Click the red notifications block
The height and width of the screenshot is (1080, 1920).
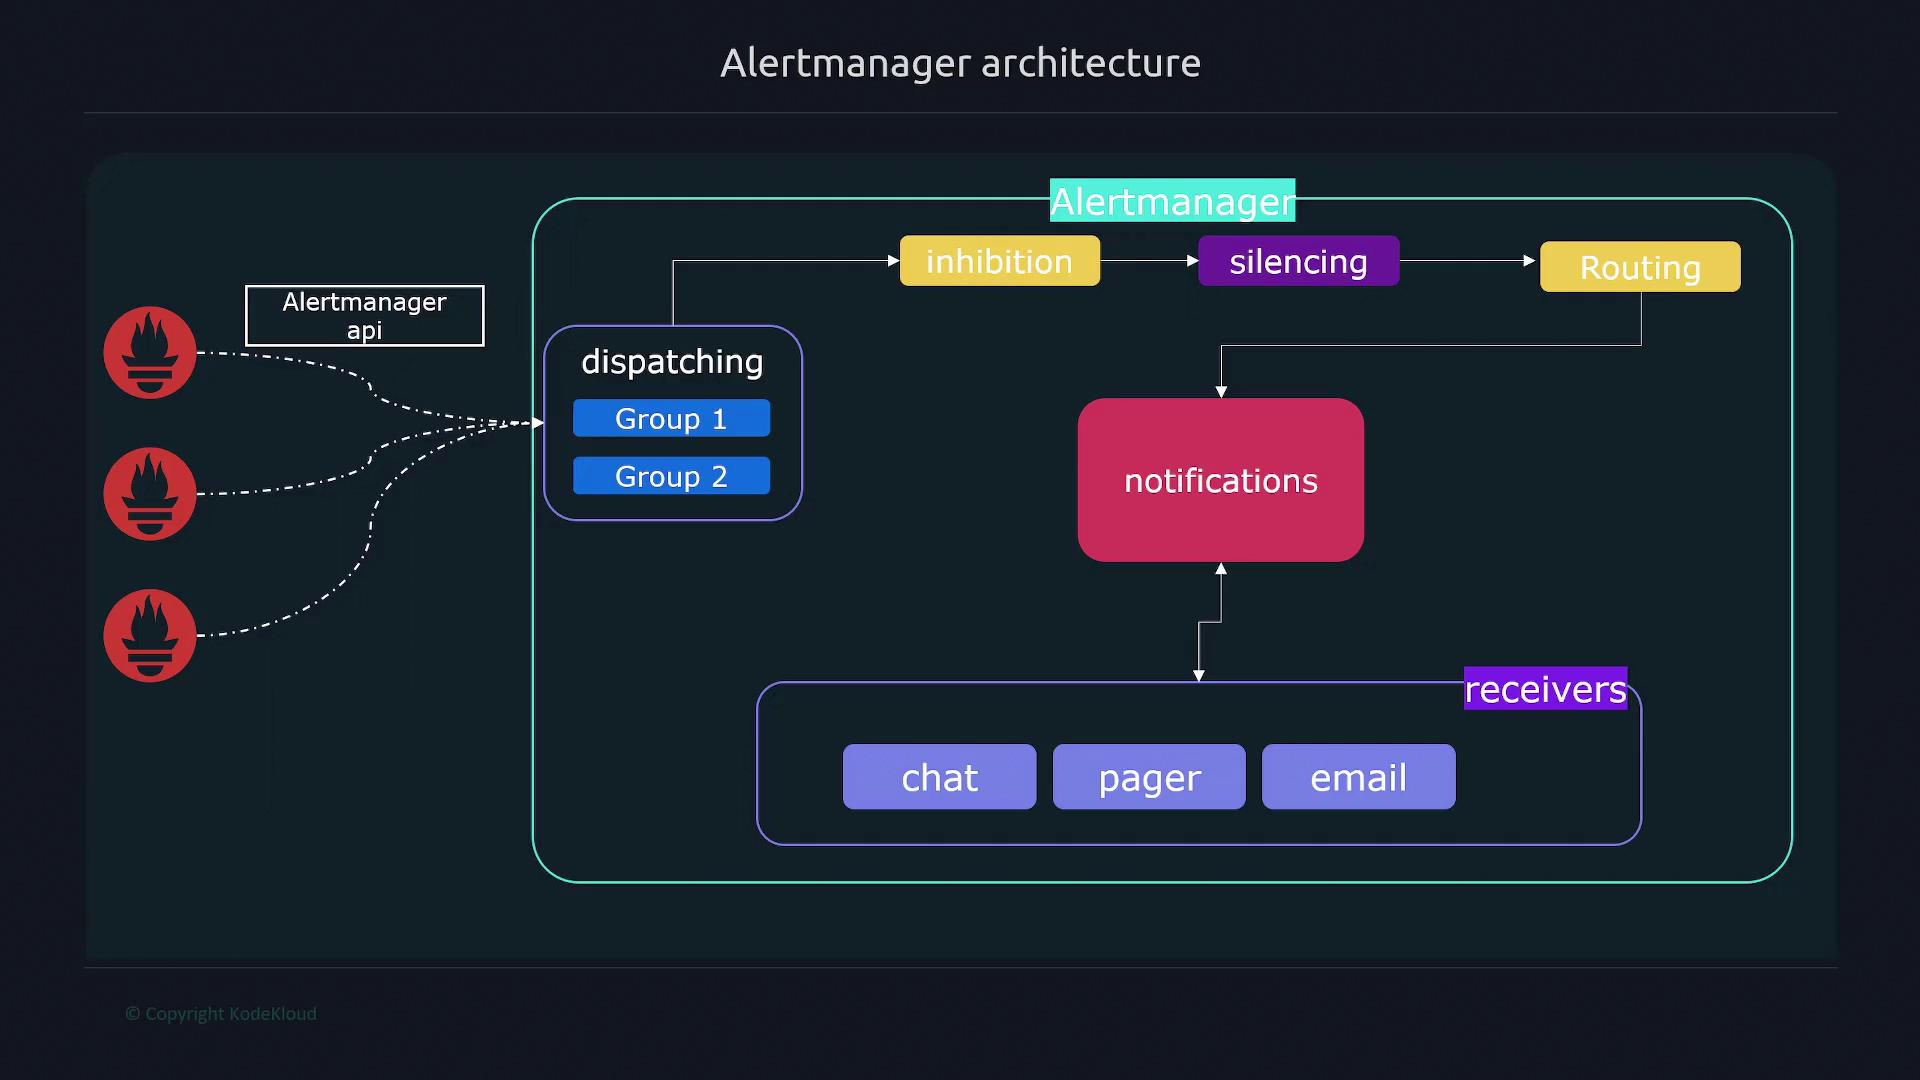[1220, 481]
